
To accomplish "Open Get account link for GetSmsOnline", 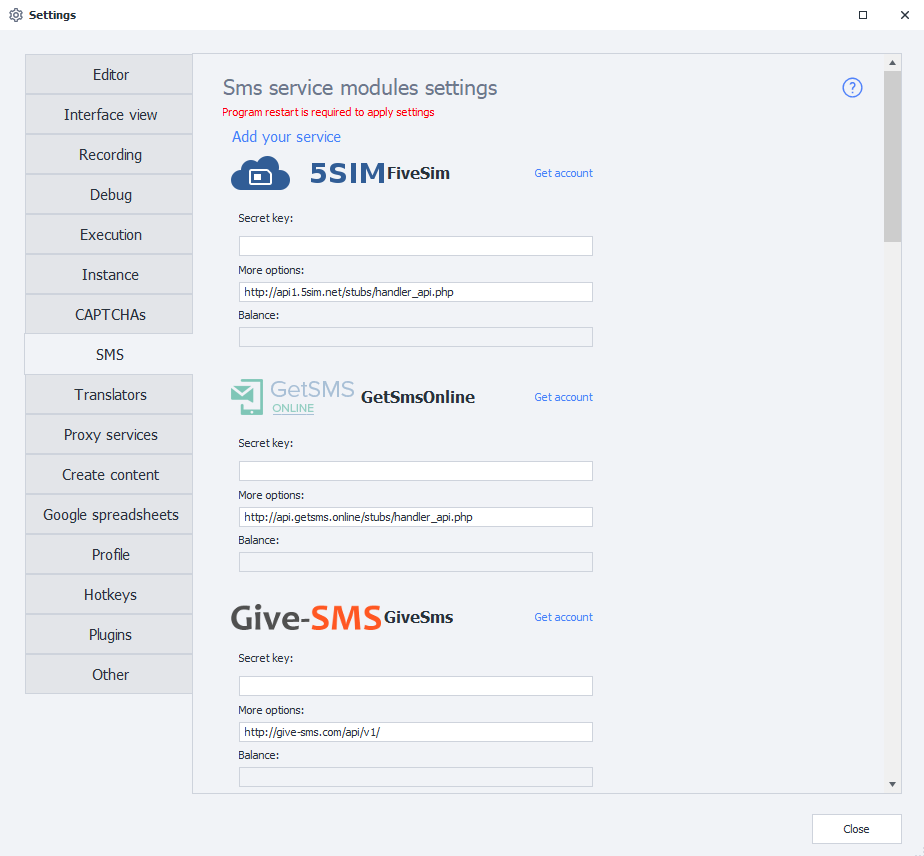I will (563, 397).
